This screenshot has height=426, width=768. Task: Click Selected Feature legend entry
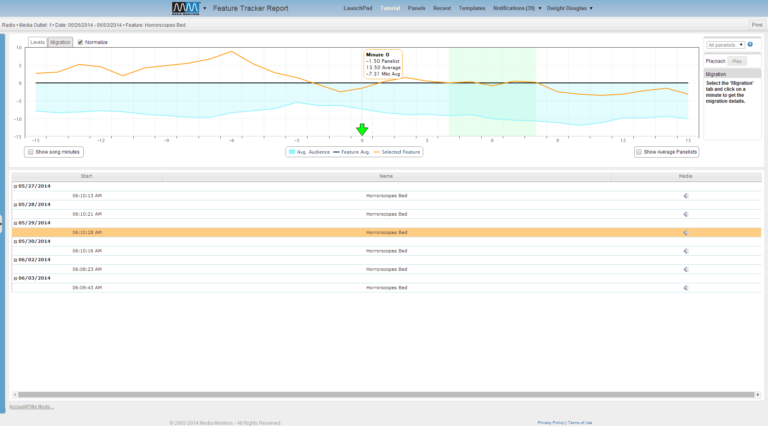click(397, 152)
